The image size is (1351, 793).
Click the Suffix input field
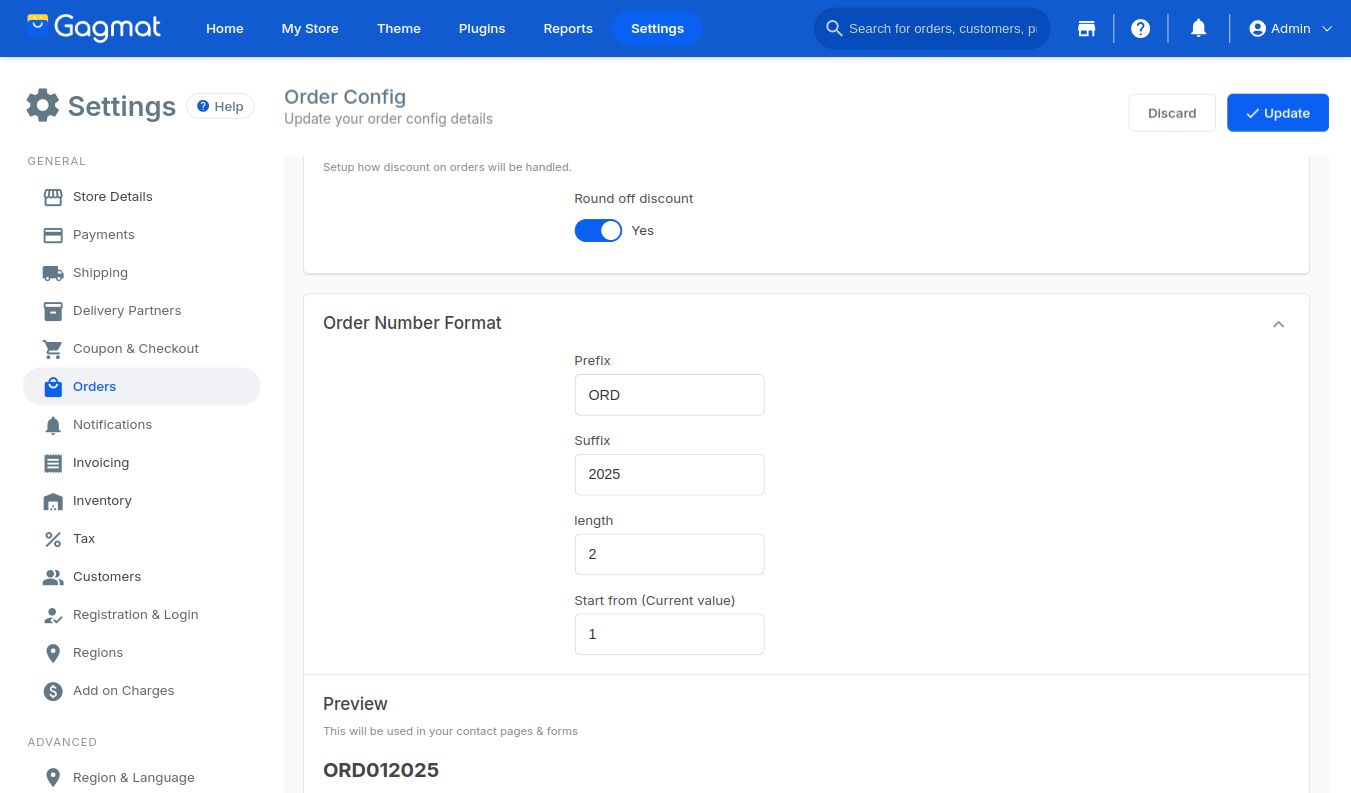pyautogui.click(x=669, y=474)
